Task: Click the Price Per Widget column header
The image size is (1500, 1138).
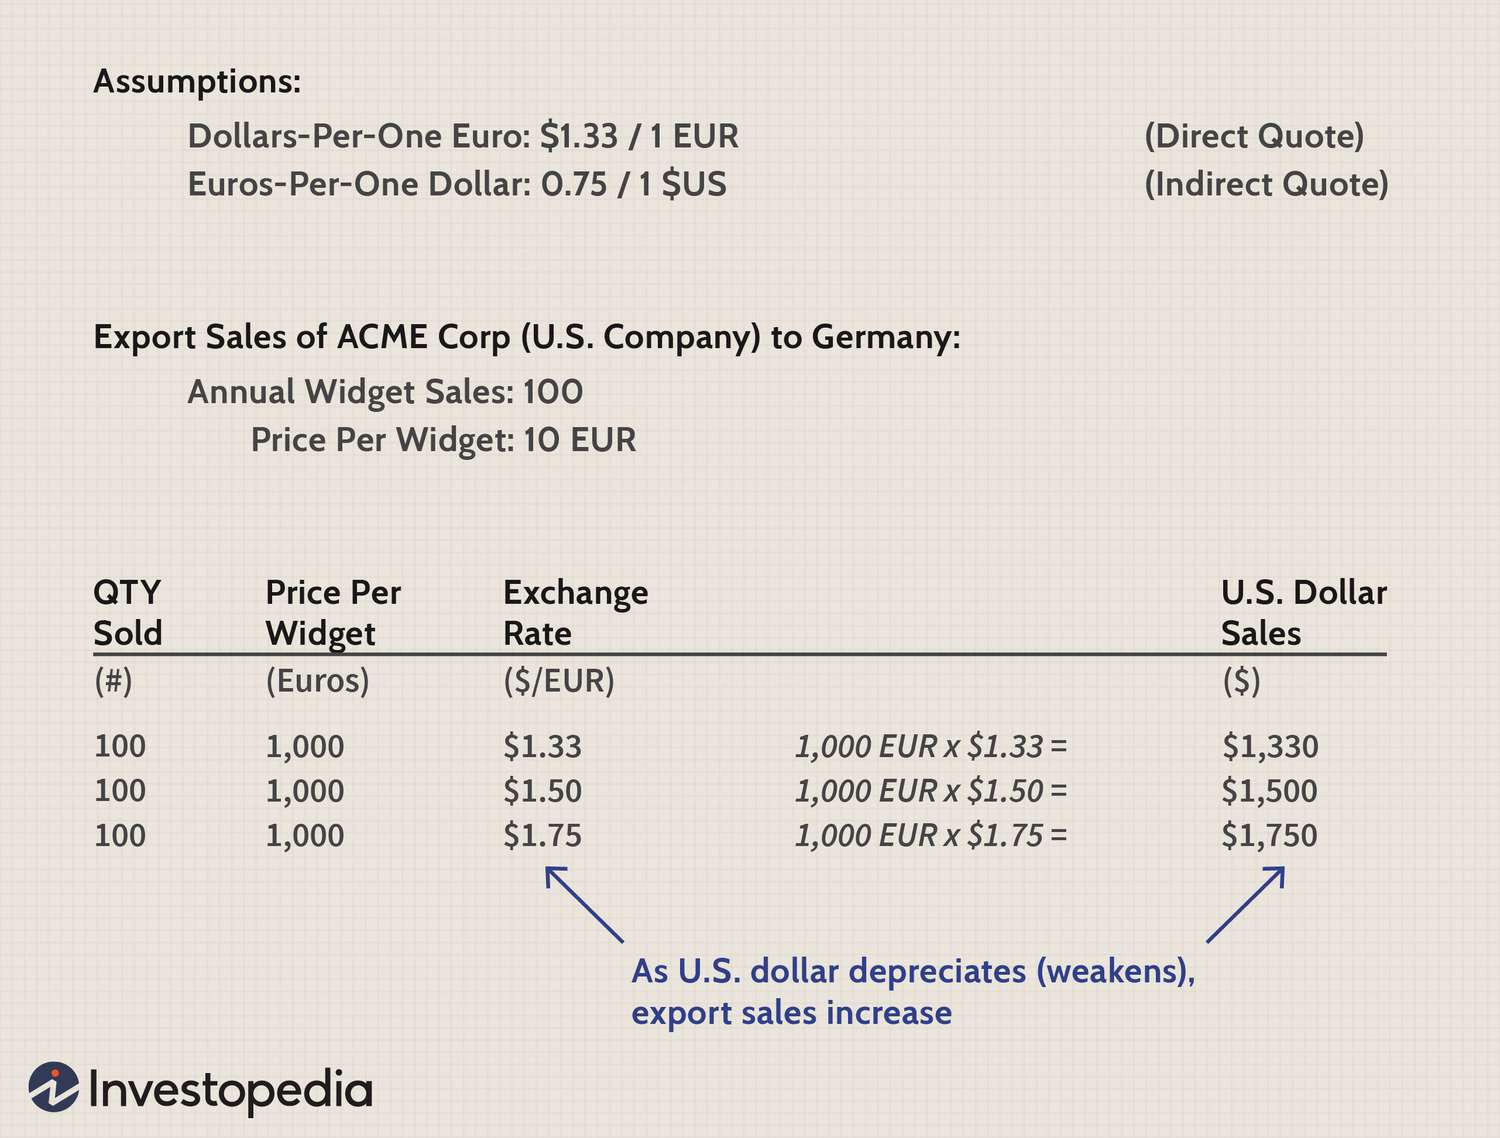Action: tap(333, 612)
